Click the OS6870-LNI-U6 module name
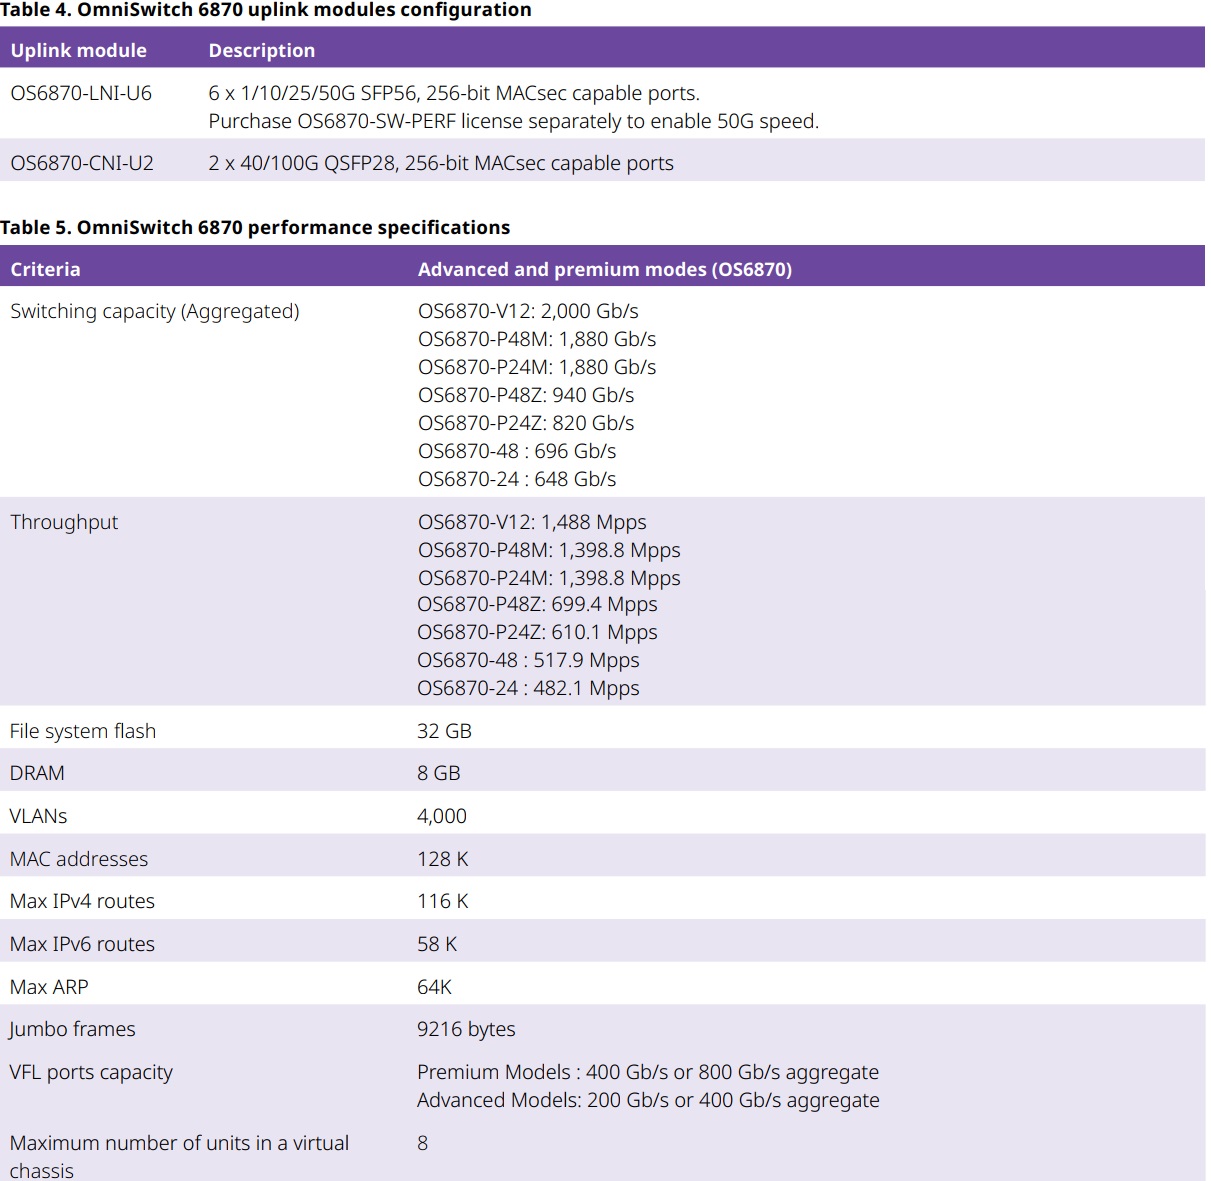The width and height of the screenshot is (1211, 1181). pyautogui.click(x=81, y=93)
